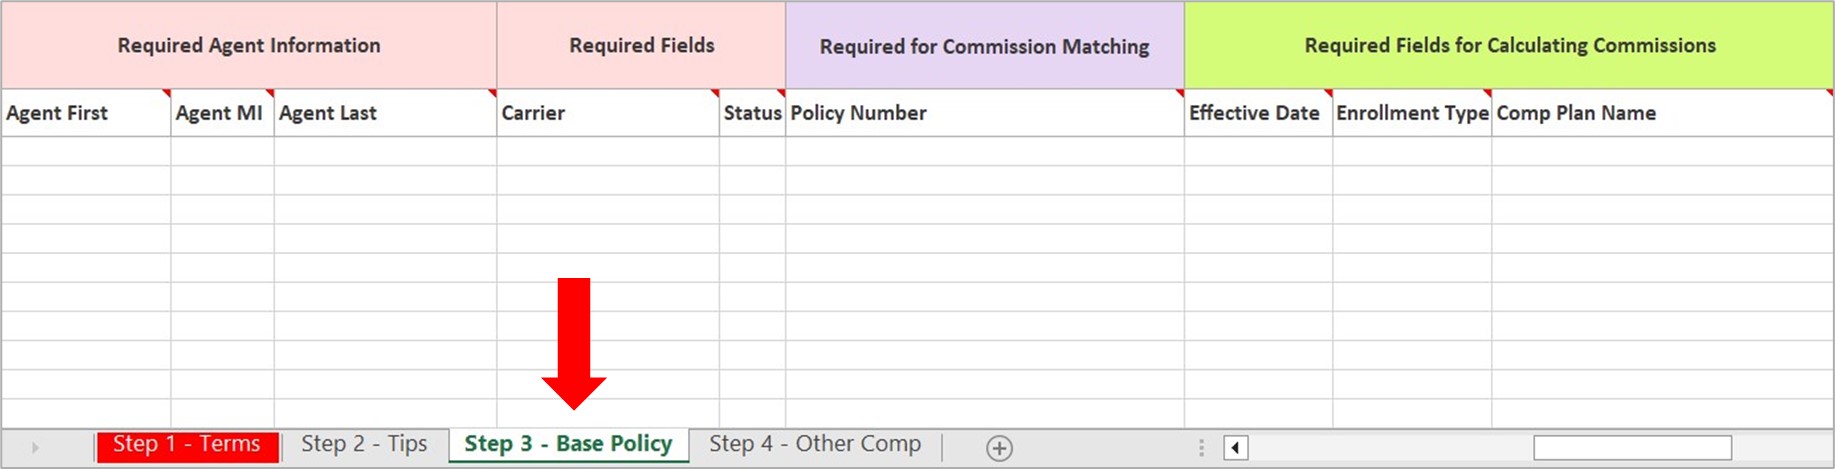1835x469 pixels.
Task: Select the Agent First header cell
Action: (85, 113)
